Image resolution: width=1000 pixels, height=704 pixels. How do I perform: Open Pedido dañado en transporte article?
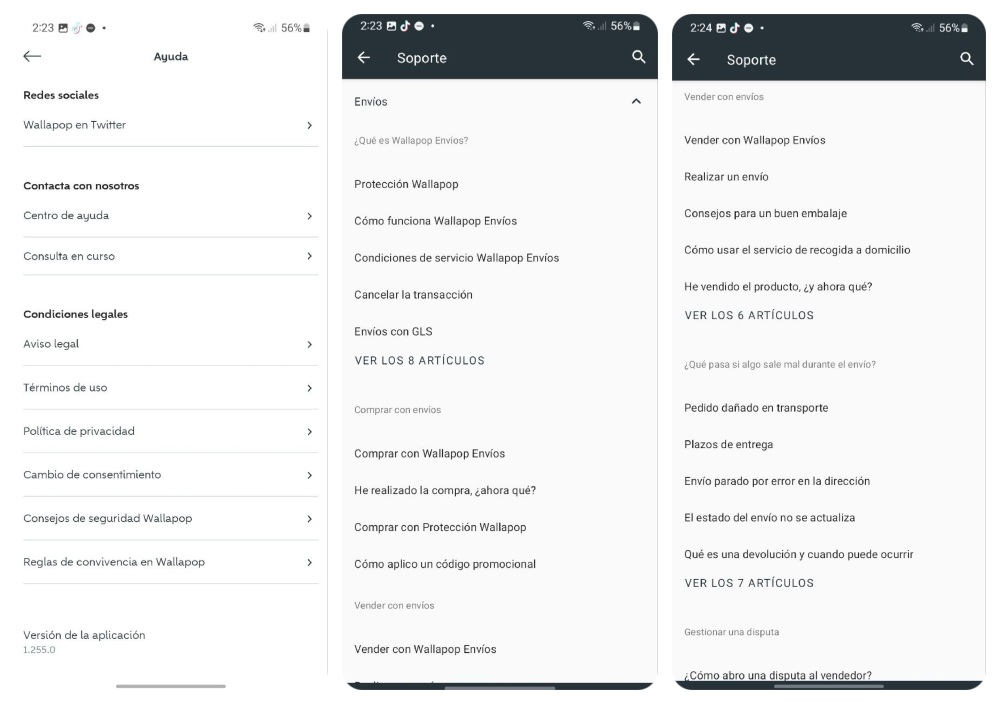click(756, 407)
